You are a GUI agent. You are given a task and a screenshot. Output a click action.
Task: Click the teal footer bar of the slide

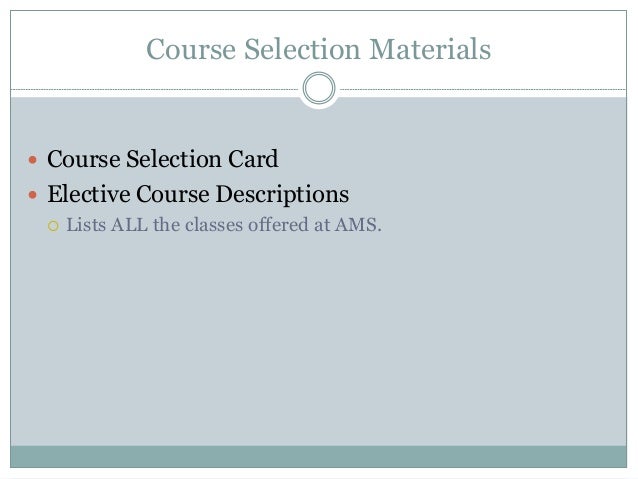click(319, 456)
